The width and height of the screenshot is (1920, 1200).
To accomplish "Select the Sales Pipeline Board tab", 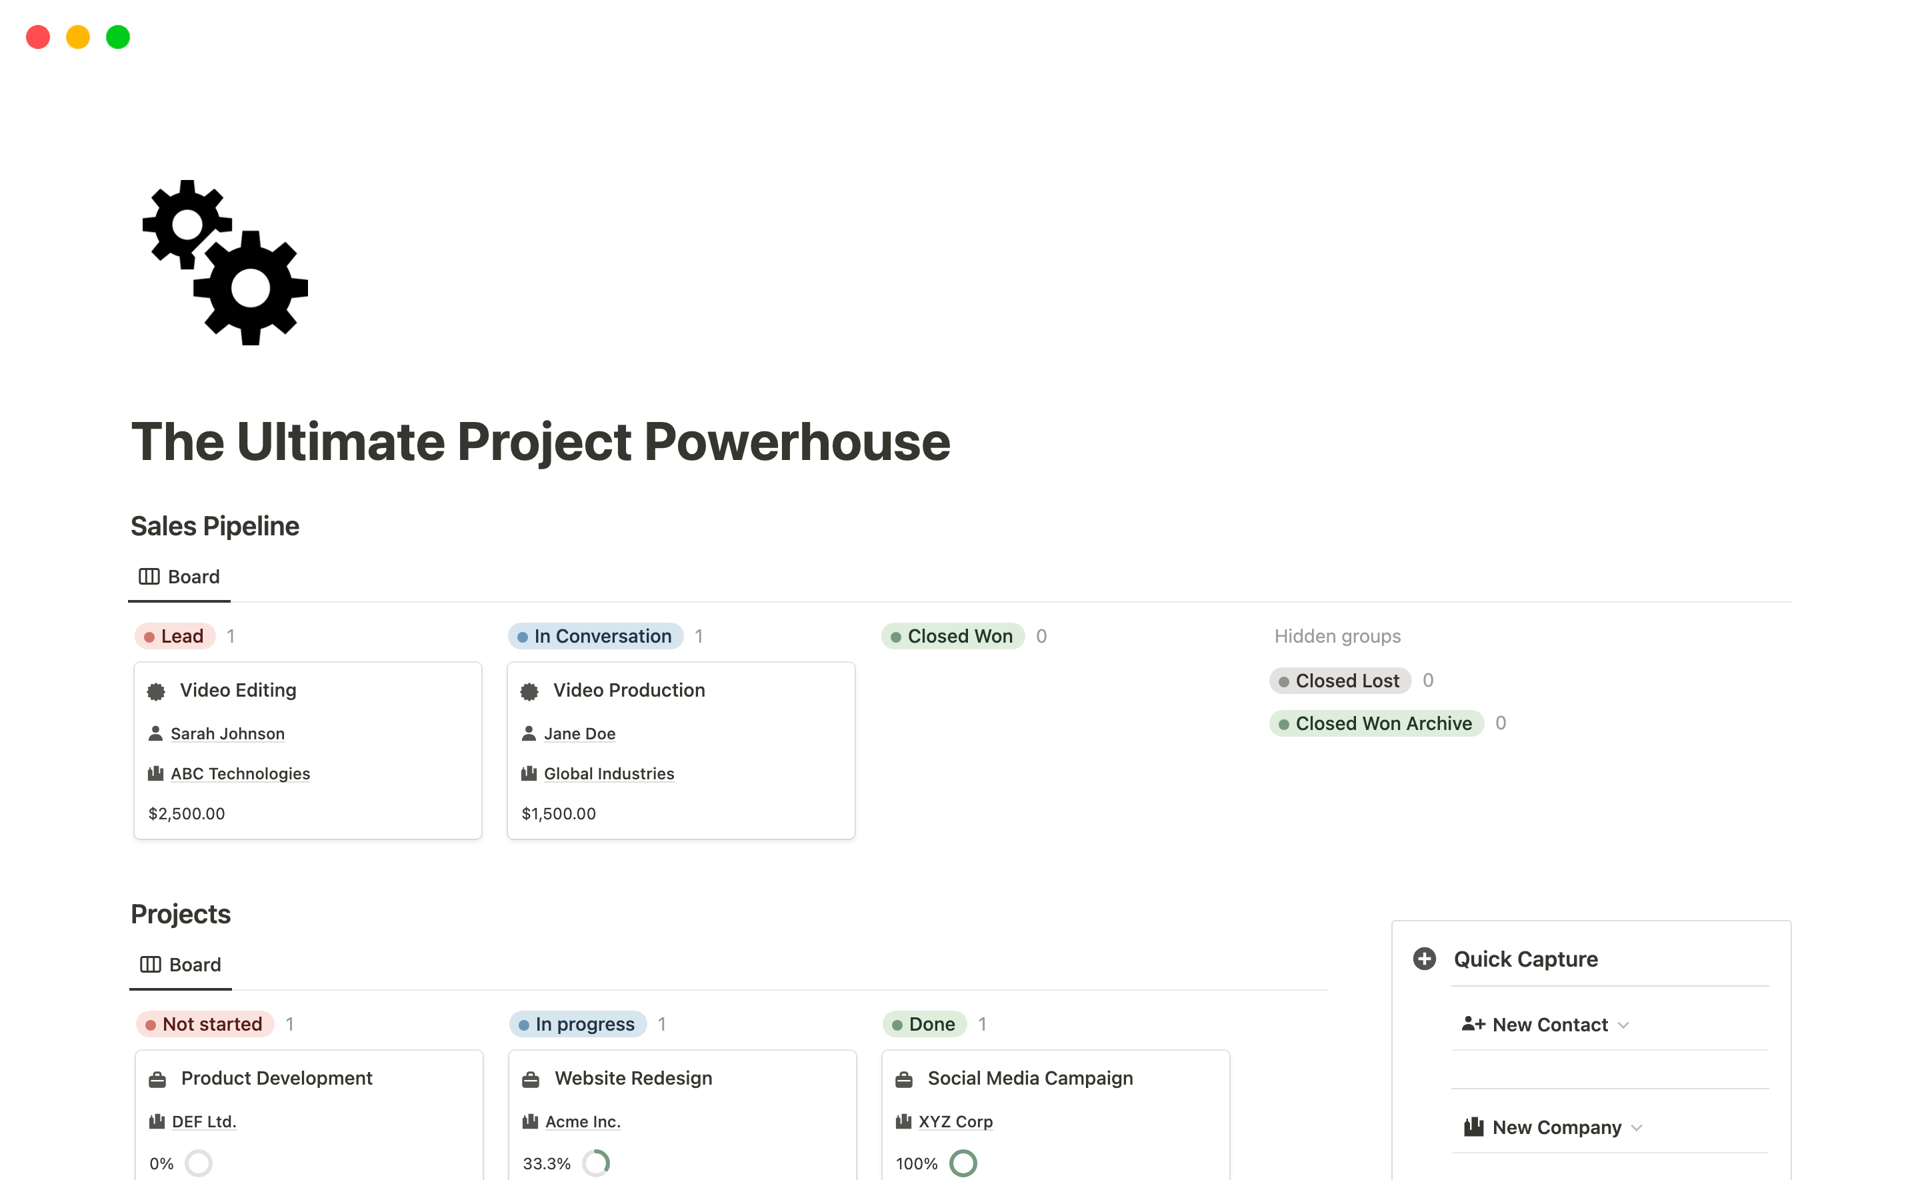I will click(180, 577).
